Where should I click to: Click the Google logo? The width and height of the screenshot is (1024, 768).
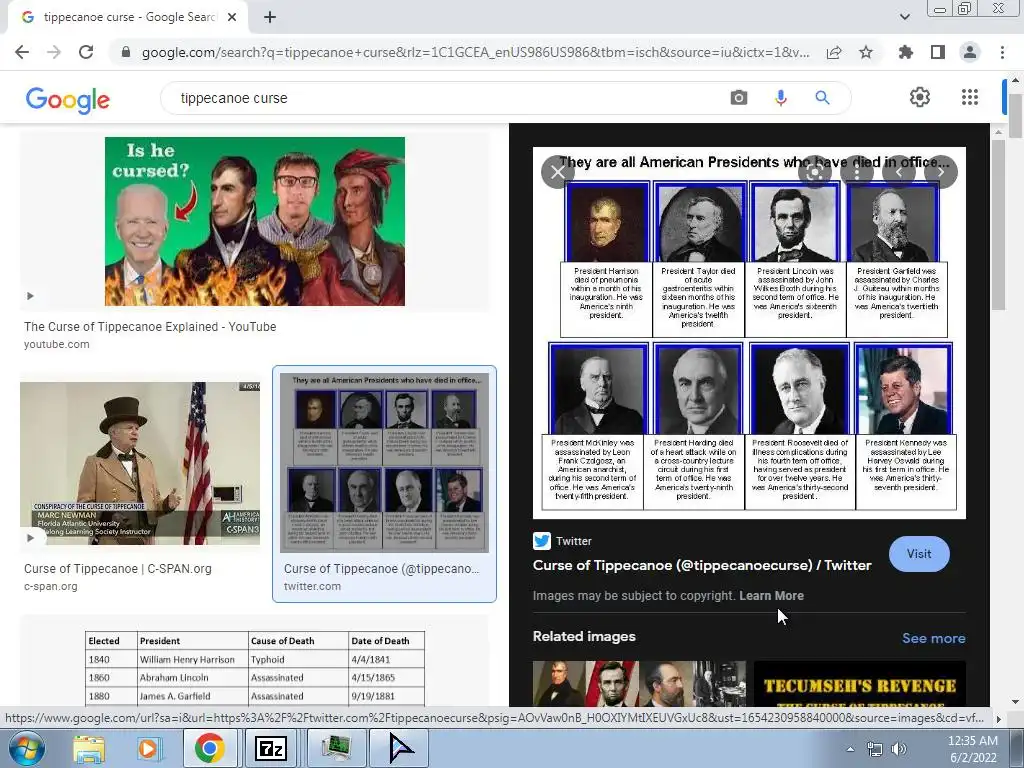[67, 99]
